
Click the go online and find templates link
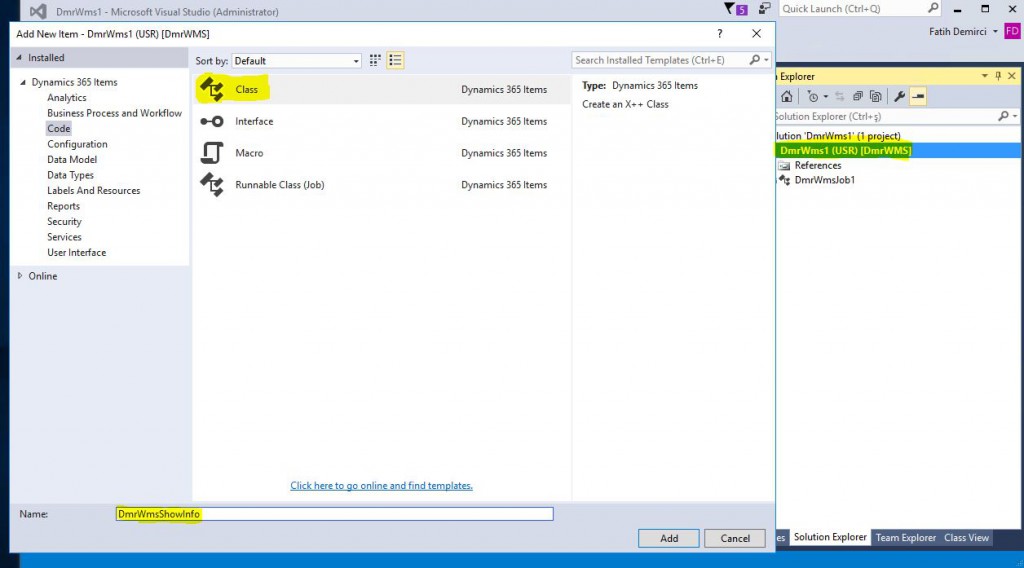(x=381, y=486)
